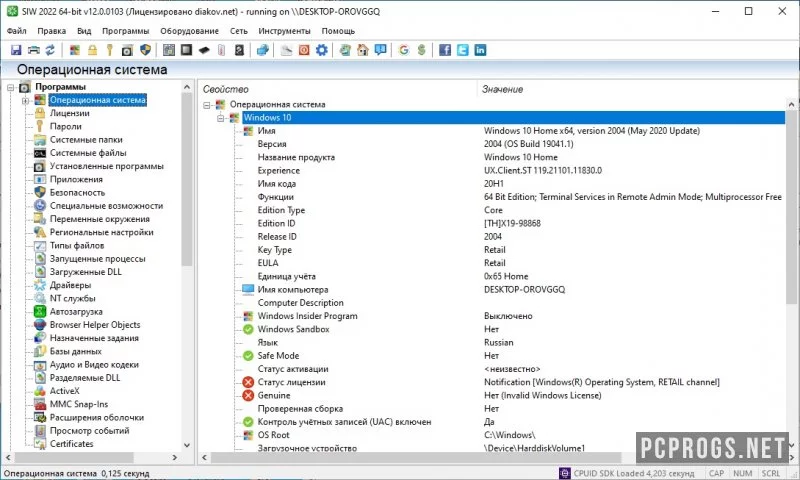This screenshot has height=480, width=800.
Task: Click left tree scrollbar up arrow
Action: tap(187, 87)
